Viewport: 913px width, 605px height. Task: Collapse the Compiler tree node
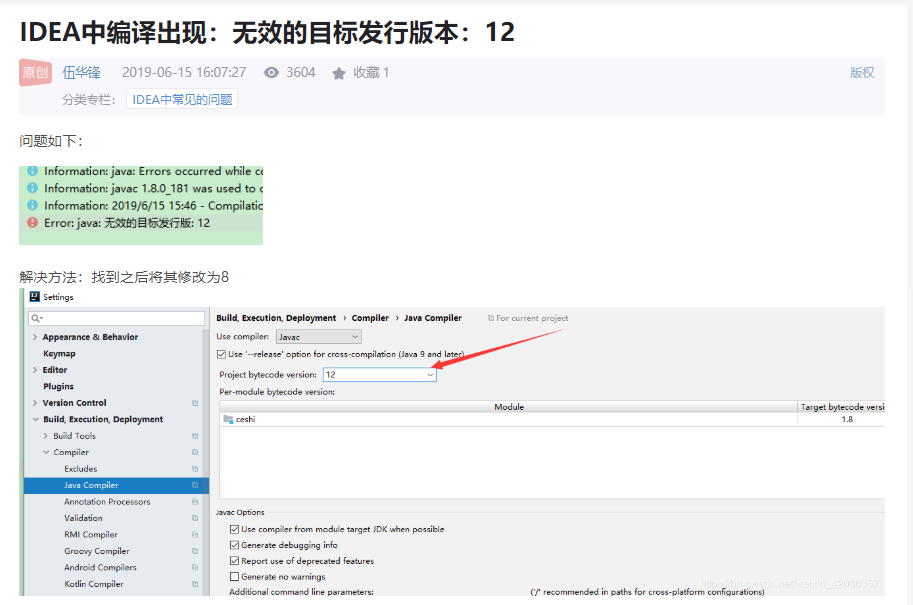coord(46,452)
